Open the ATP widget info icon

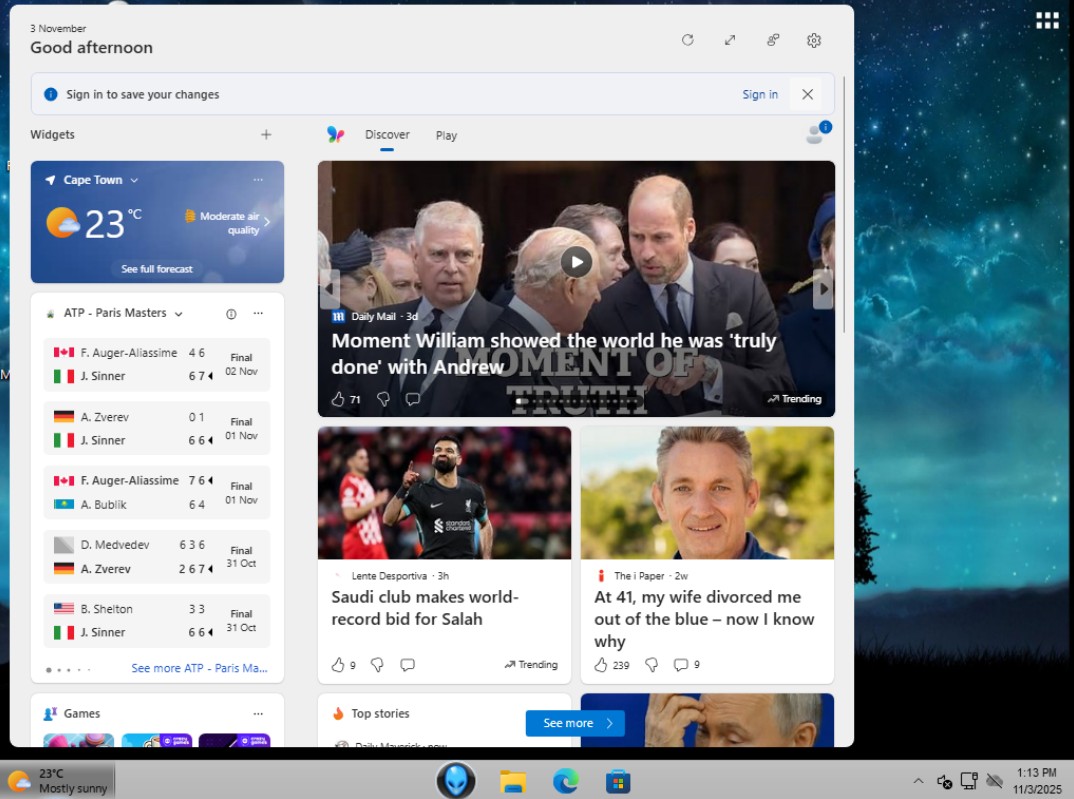coord(232,314)
